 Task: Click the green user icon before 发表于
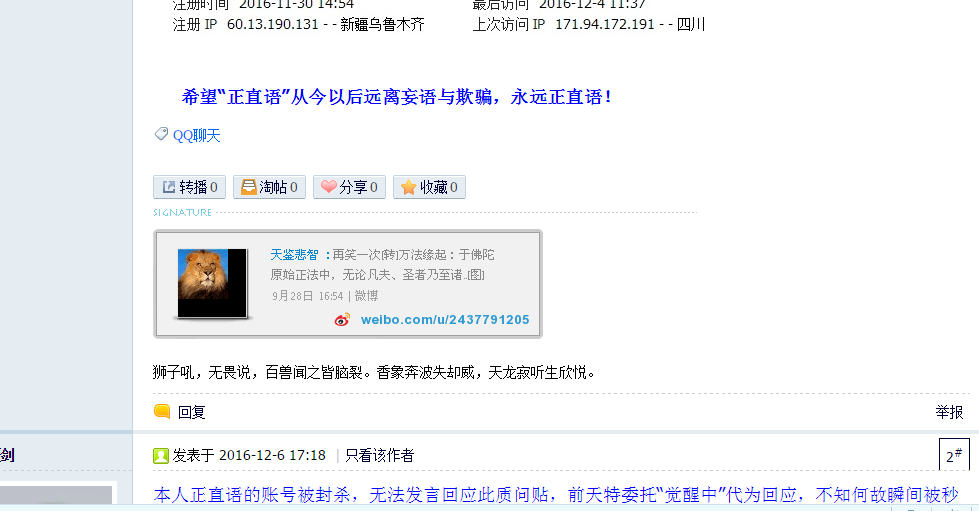[x=160, y=455]
